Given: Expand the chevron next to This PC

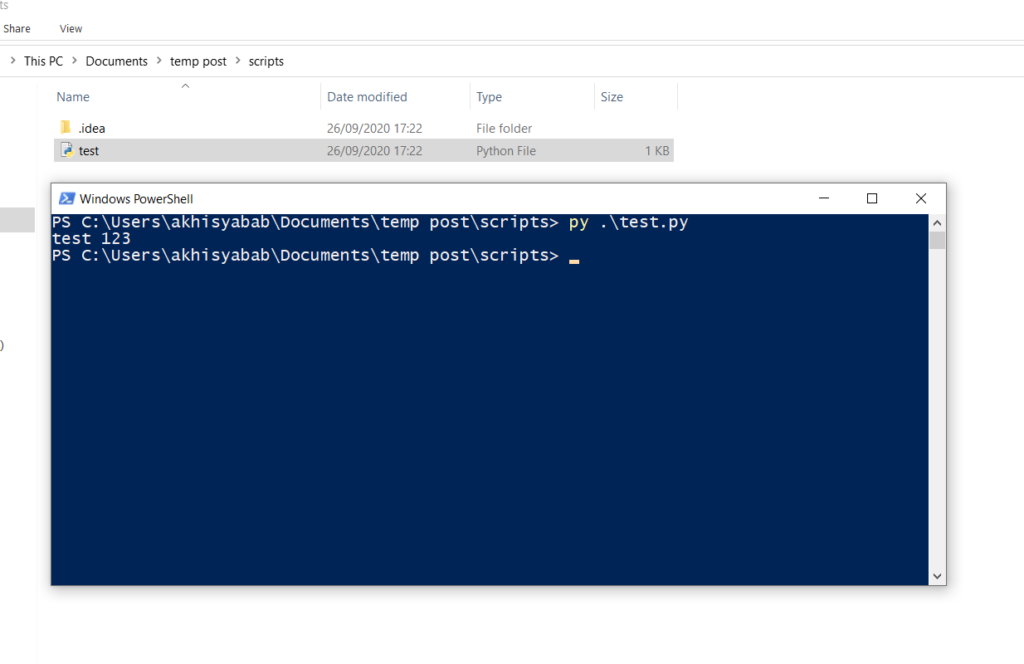Looking at the screenshot, I should 10,61.
